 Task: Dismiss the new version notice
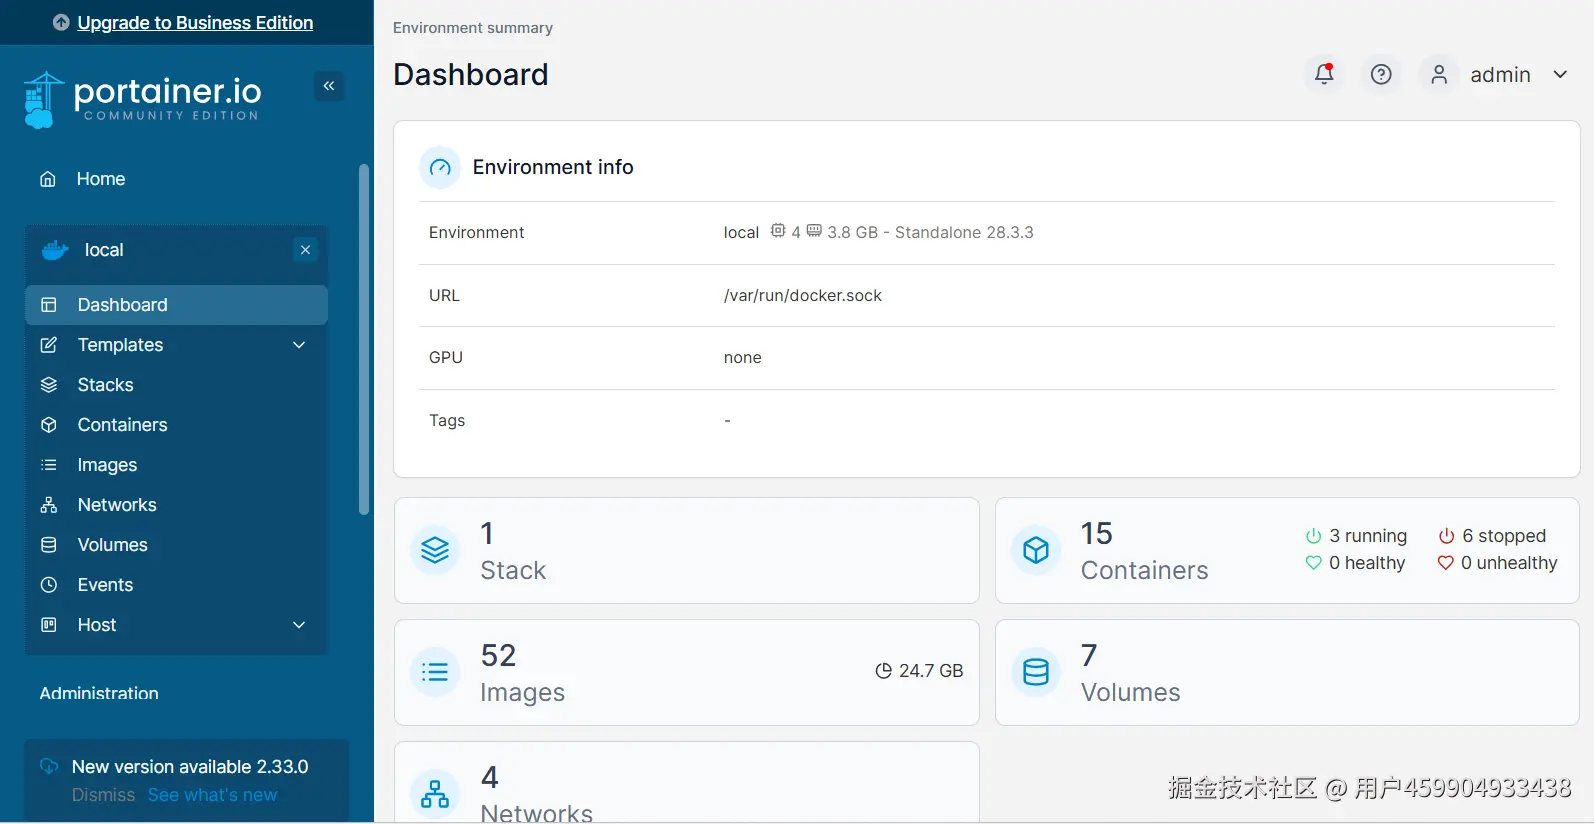pyautogui.click(x=103, y=795)
